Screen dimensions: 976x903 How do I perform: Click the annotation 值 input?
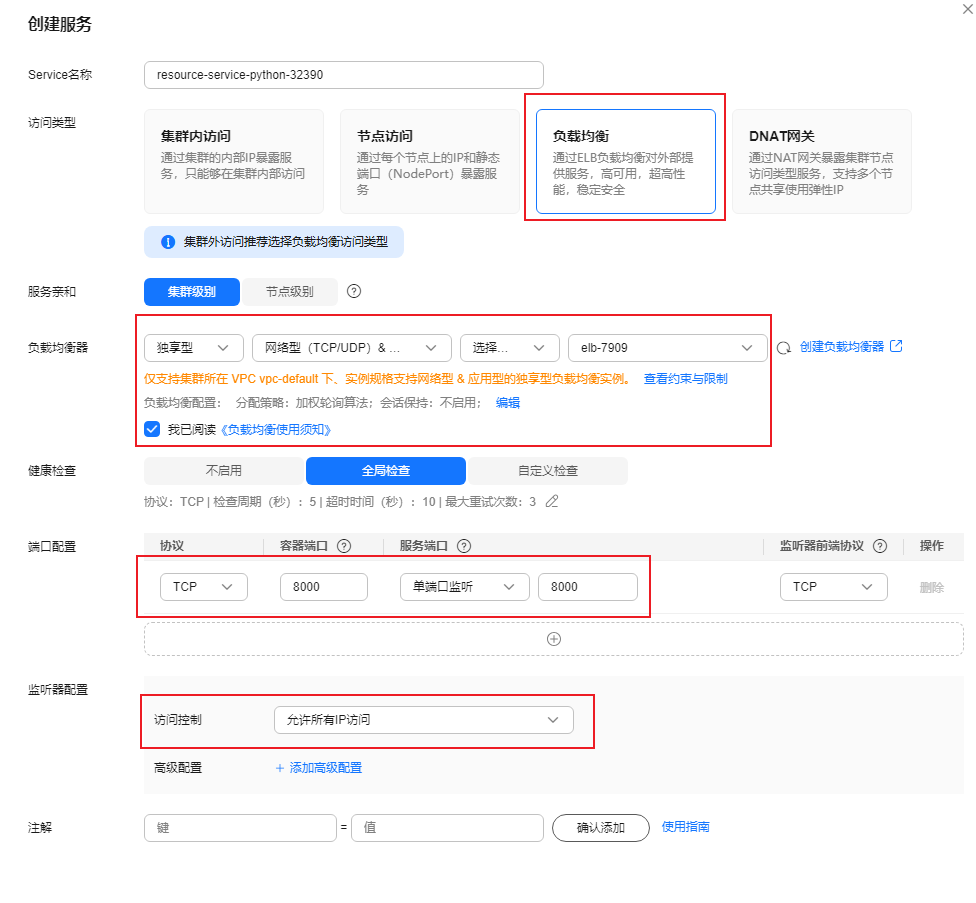447,828
